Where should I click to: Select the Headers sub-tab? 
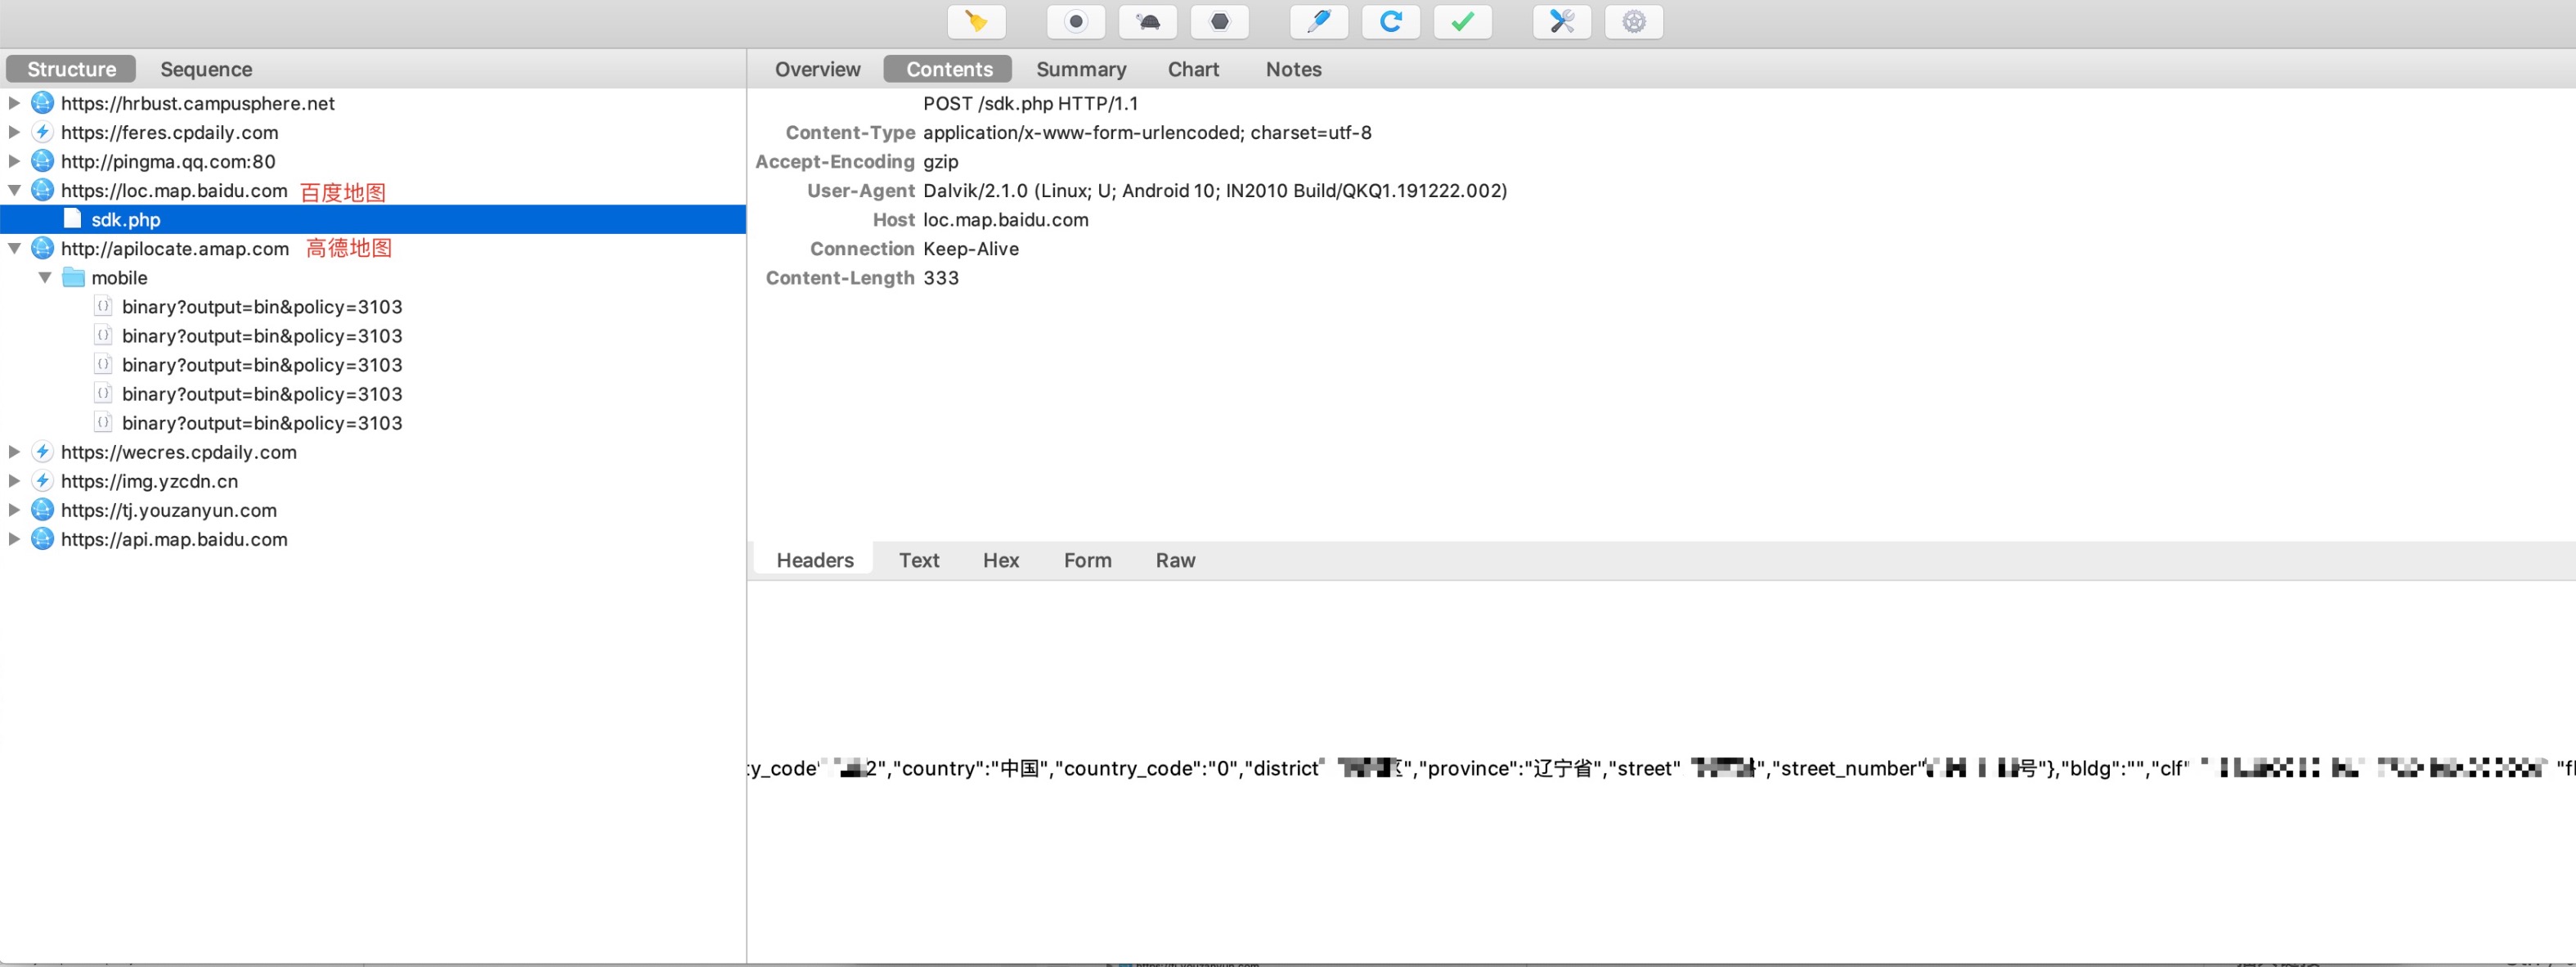(x=814, y=560)
